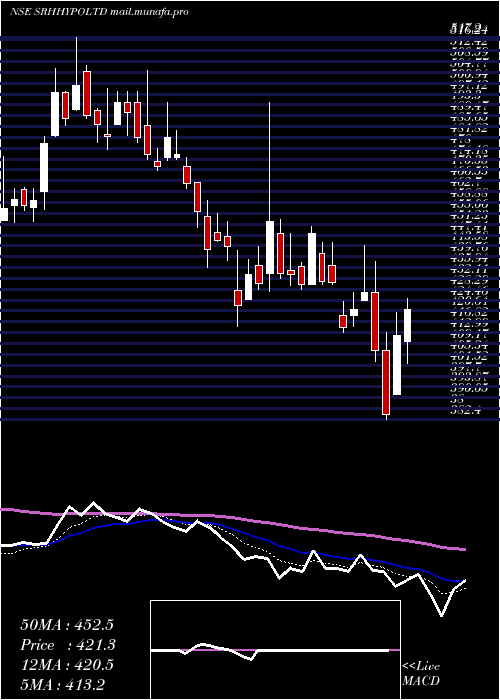Select the 12MA : 420.5 legend value
Viewport: 500px width, 700px height.
[67, 665]
